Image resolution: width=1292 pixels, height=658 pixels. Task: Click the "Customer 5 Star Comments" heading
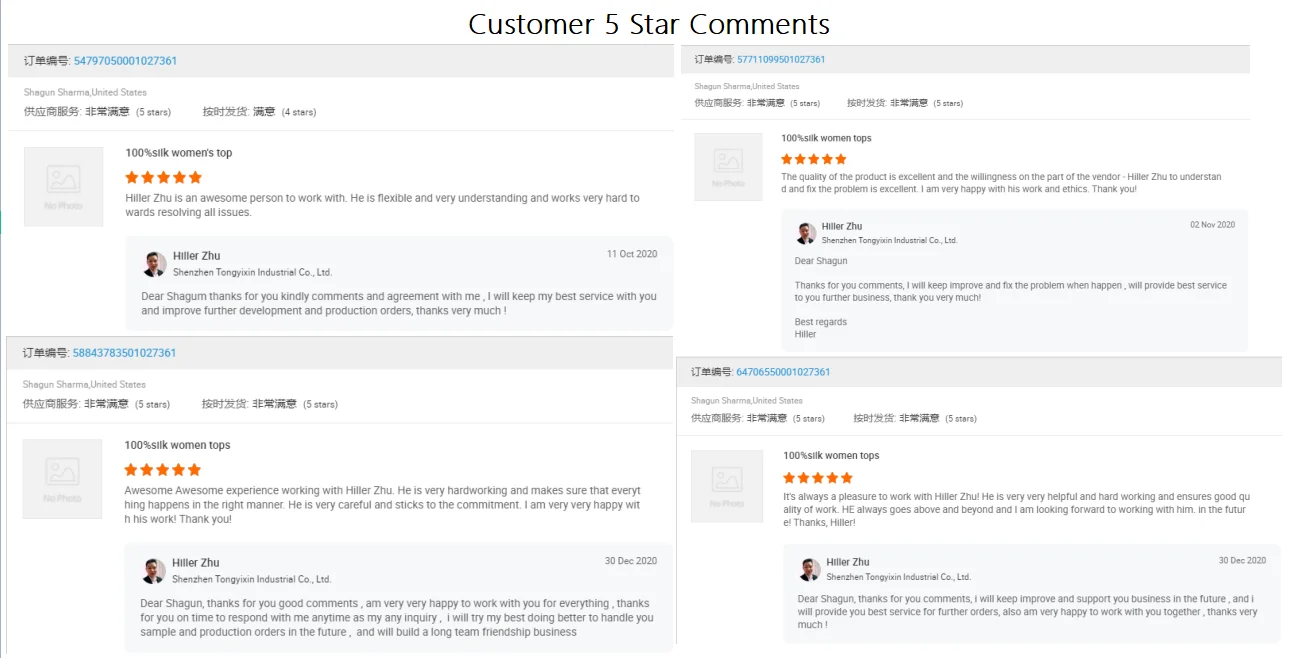pos(649,24)
